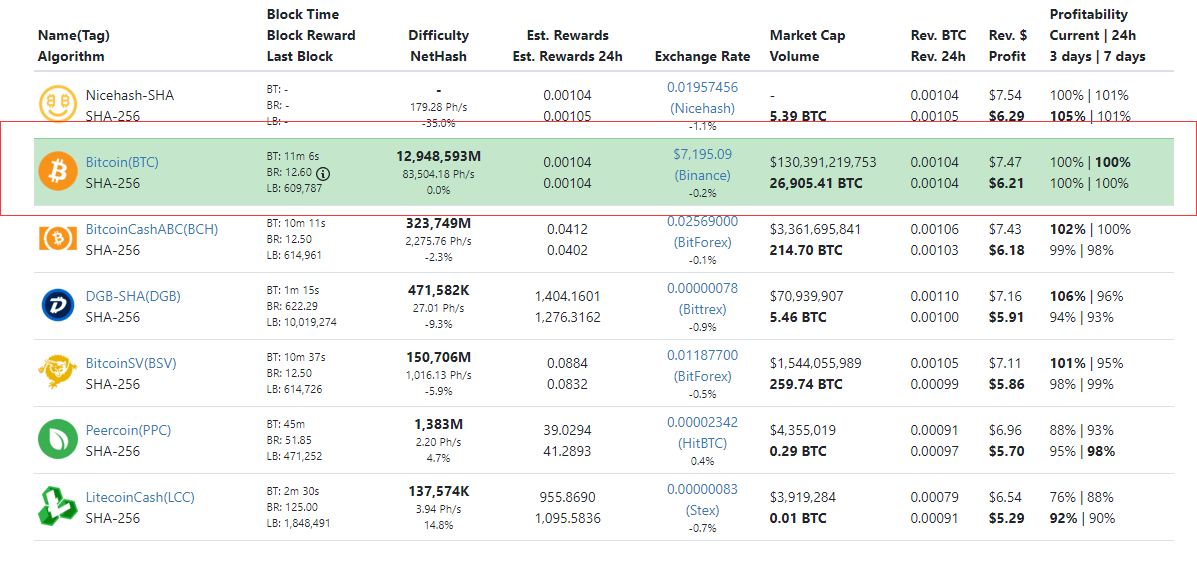The width and height of the screenshot is (1197, 561).
Task: Click the info icon beside block reward 12.60
Action: [323, 173]
